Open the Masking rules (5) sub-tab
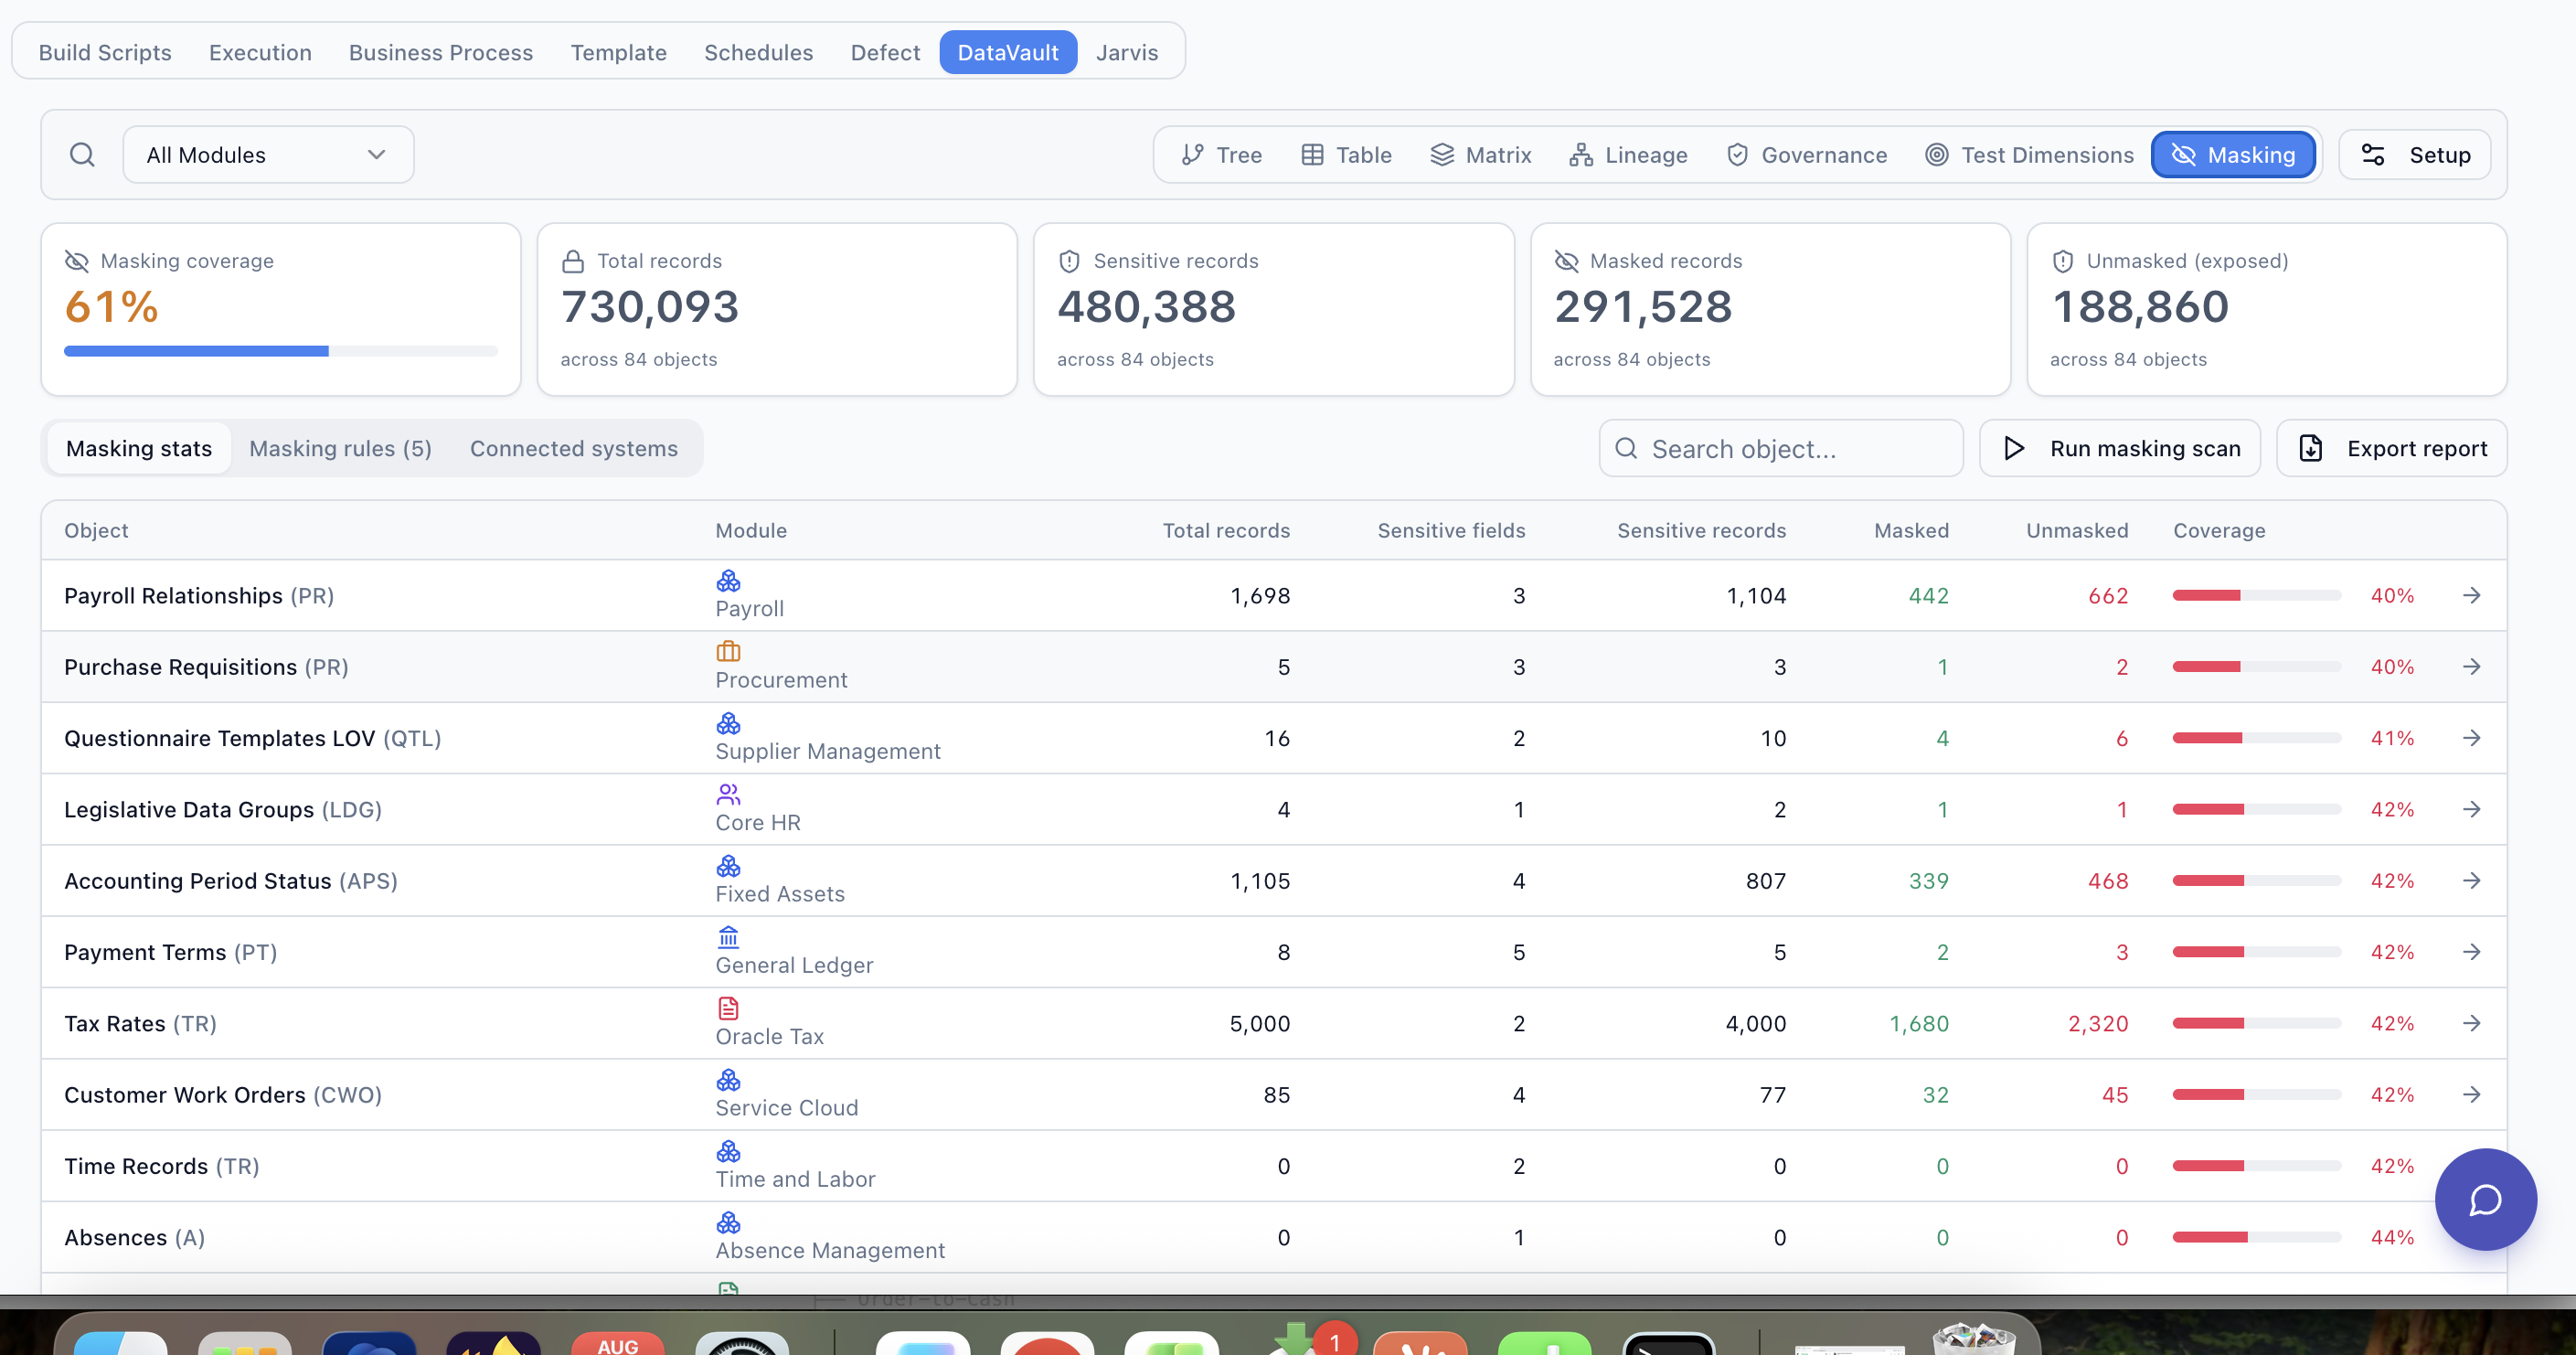 pos(340,448)
